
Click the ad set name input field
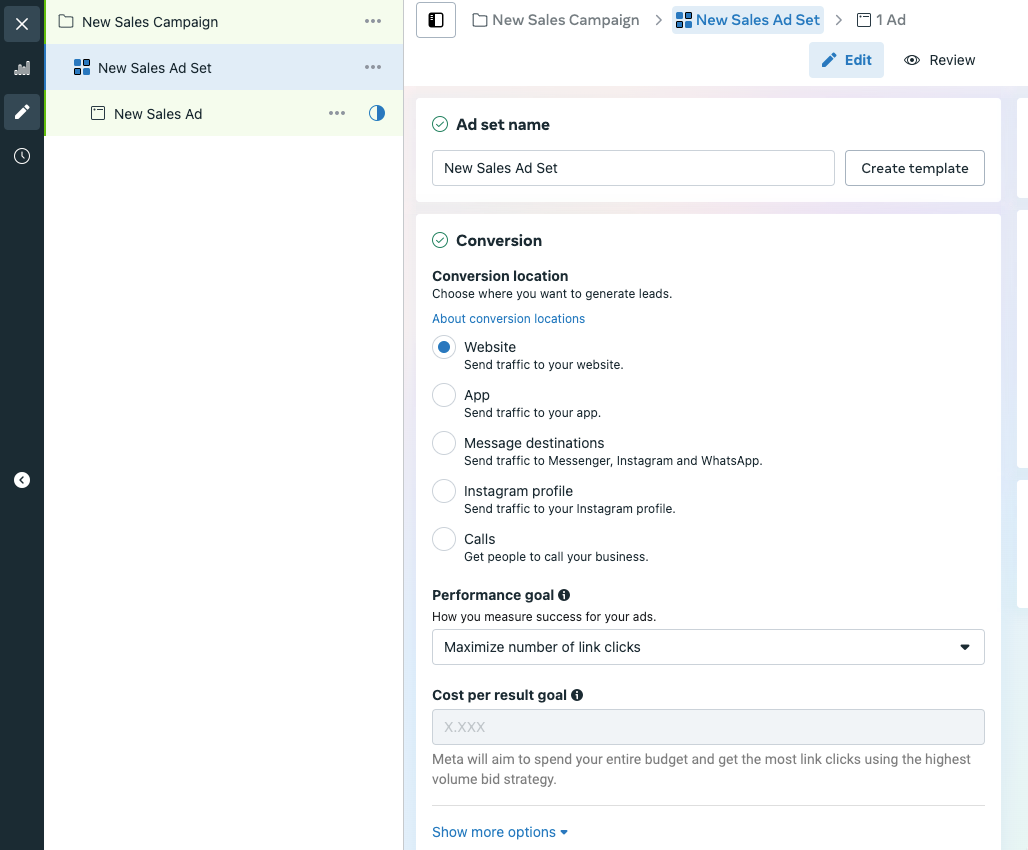tap(633, 168)
